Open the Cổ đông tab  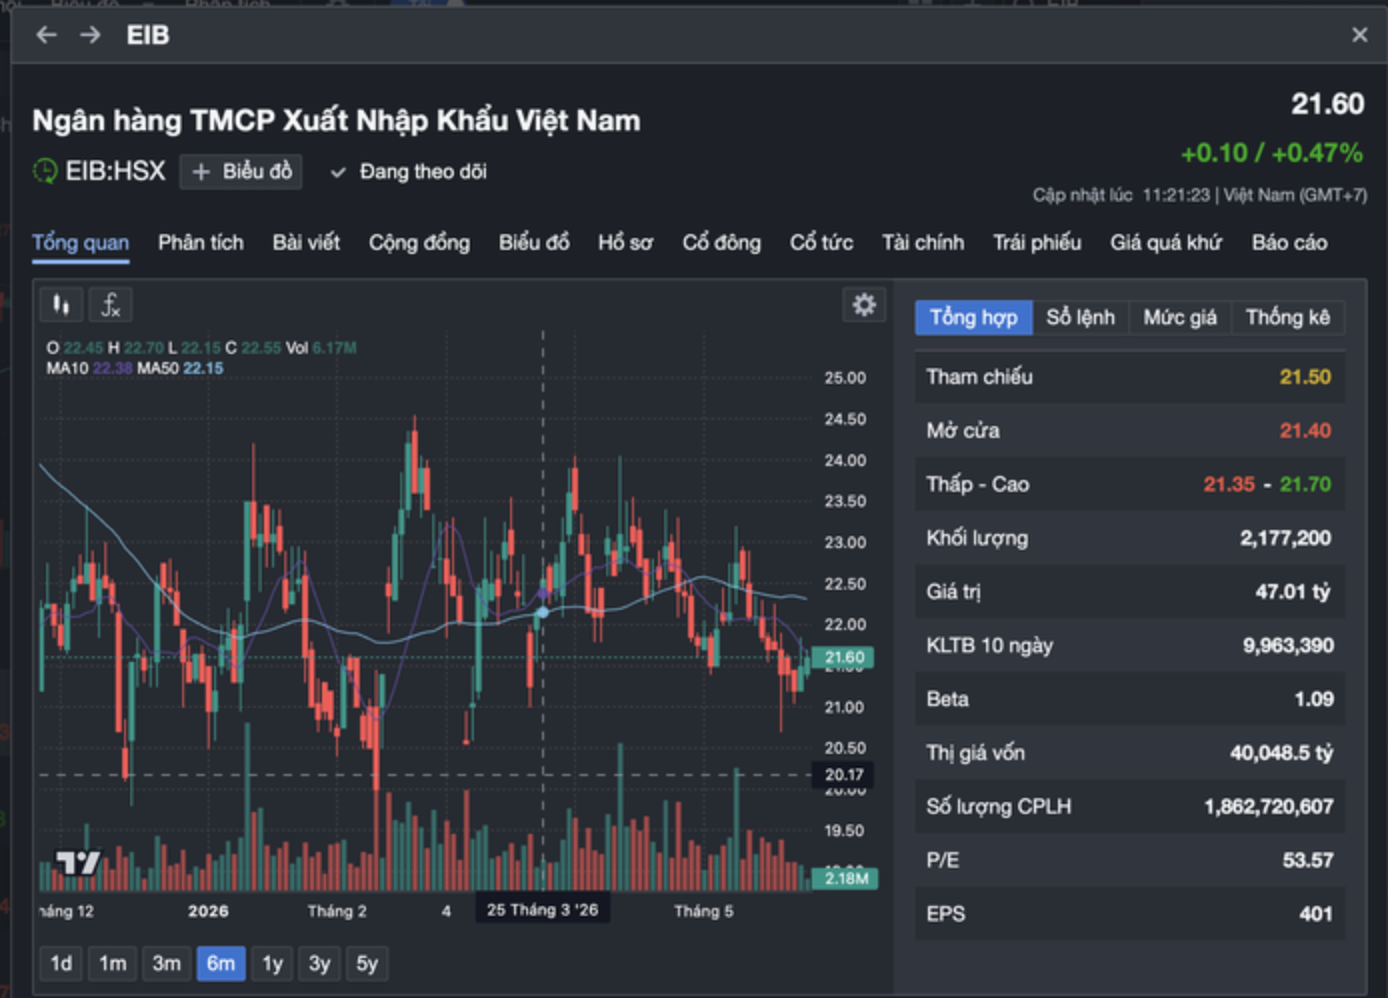click(x=722, y=243)
